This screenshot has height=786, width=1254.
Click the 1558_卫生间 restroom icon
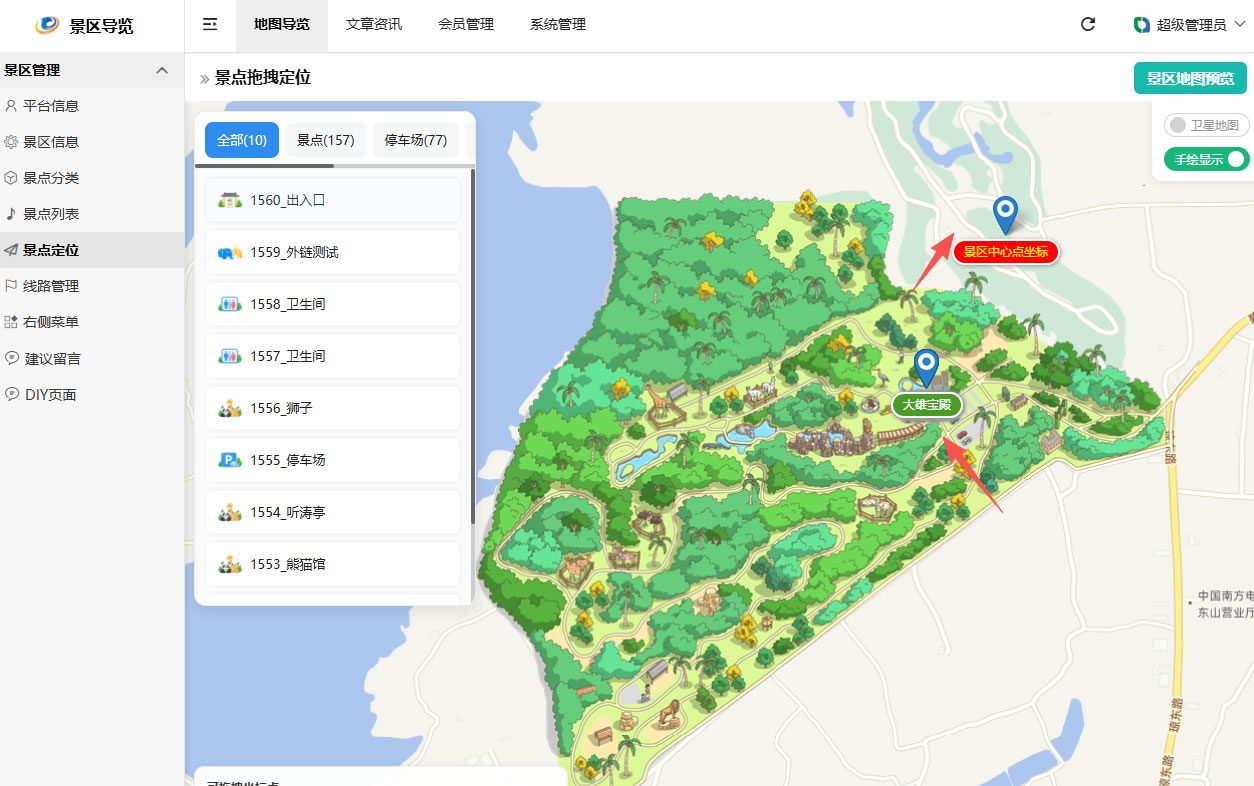230,304
